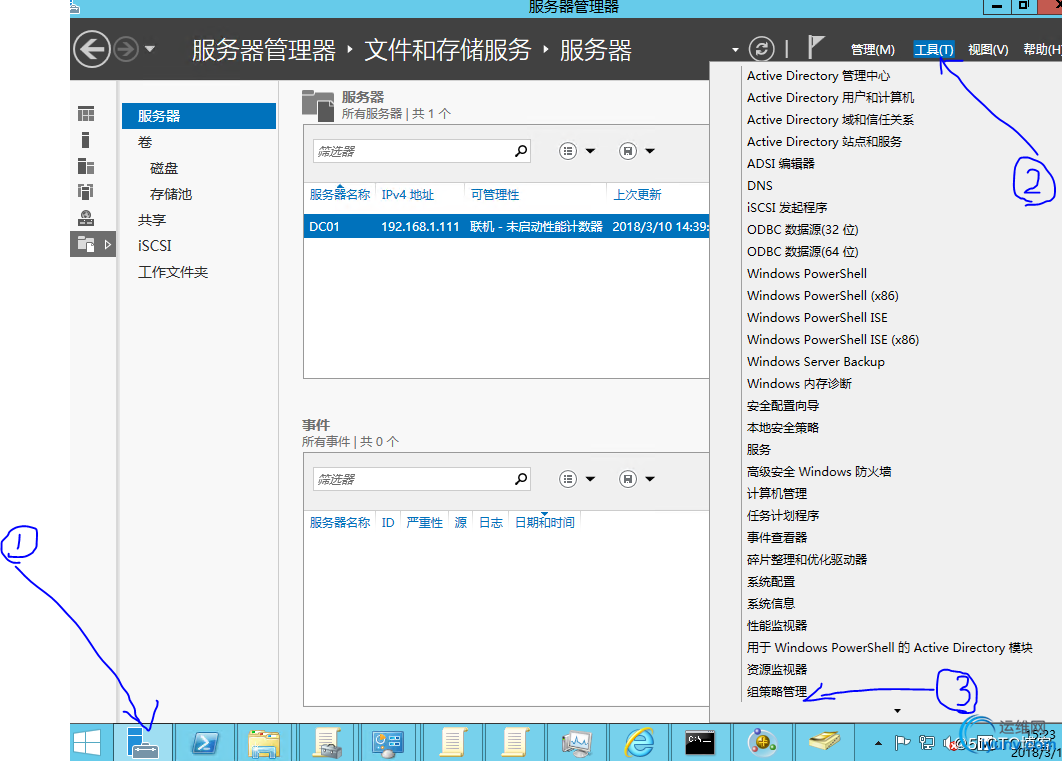Select 共享 in the navigation pane
This screenshot has height=761, width=1062.
(152, 220)
